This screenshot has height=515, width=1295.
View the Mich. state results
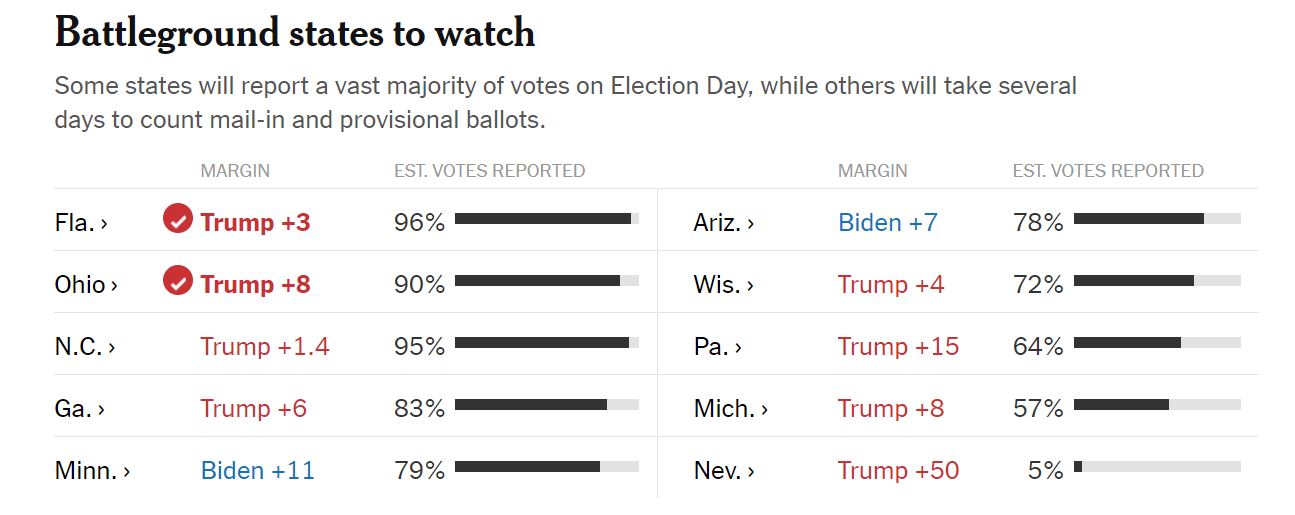click(x=731, y=409)
